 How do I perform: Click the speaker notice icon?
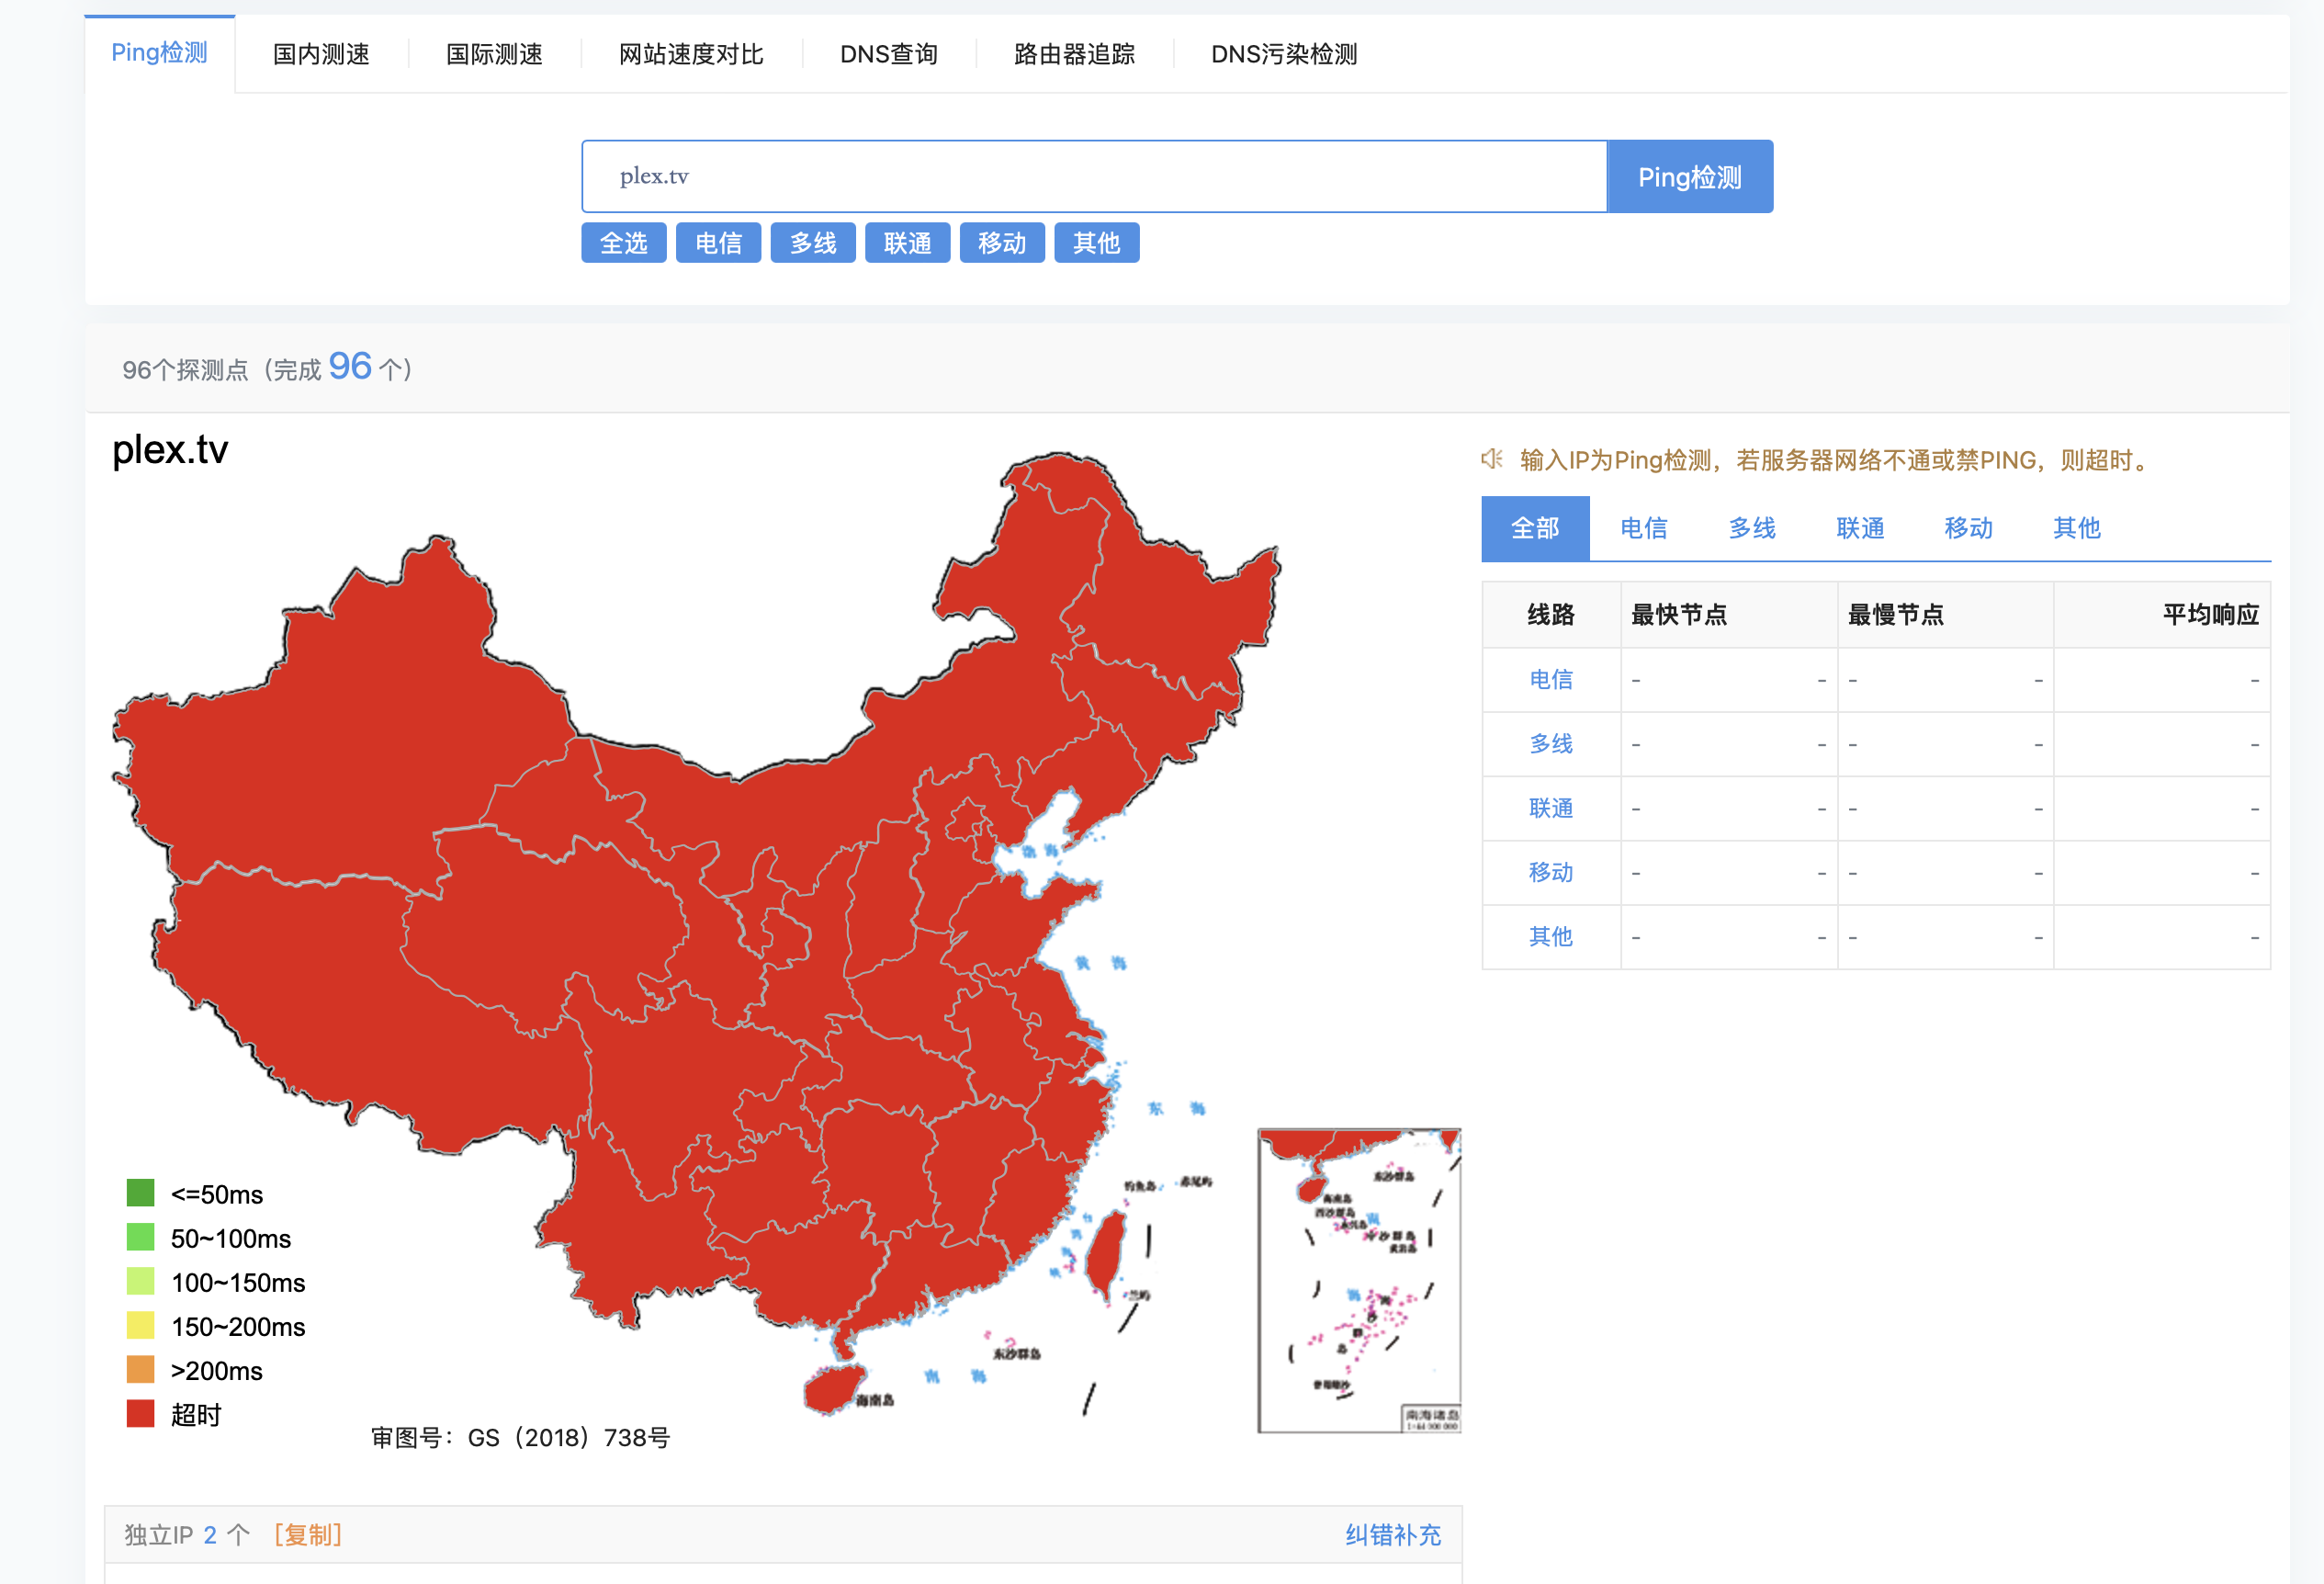click(1491, 459)
